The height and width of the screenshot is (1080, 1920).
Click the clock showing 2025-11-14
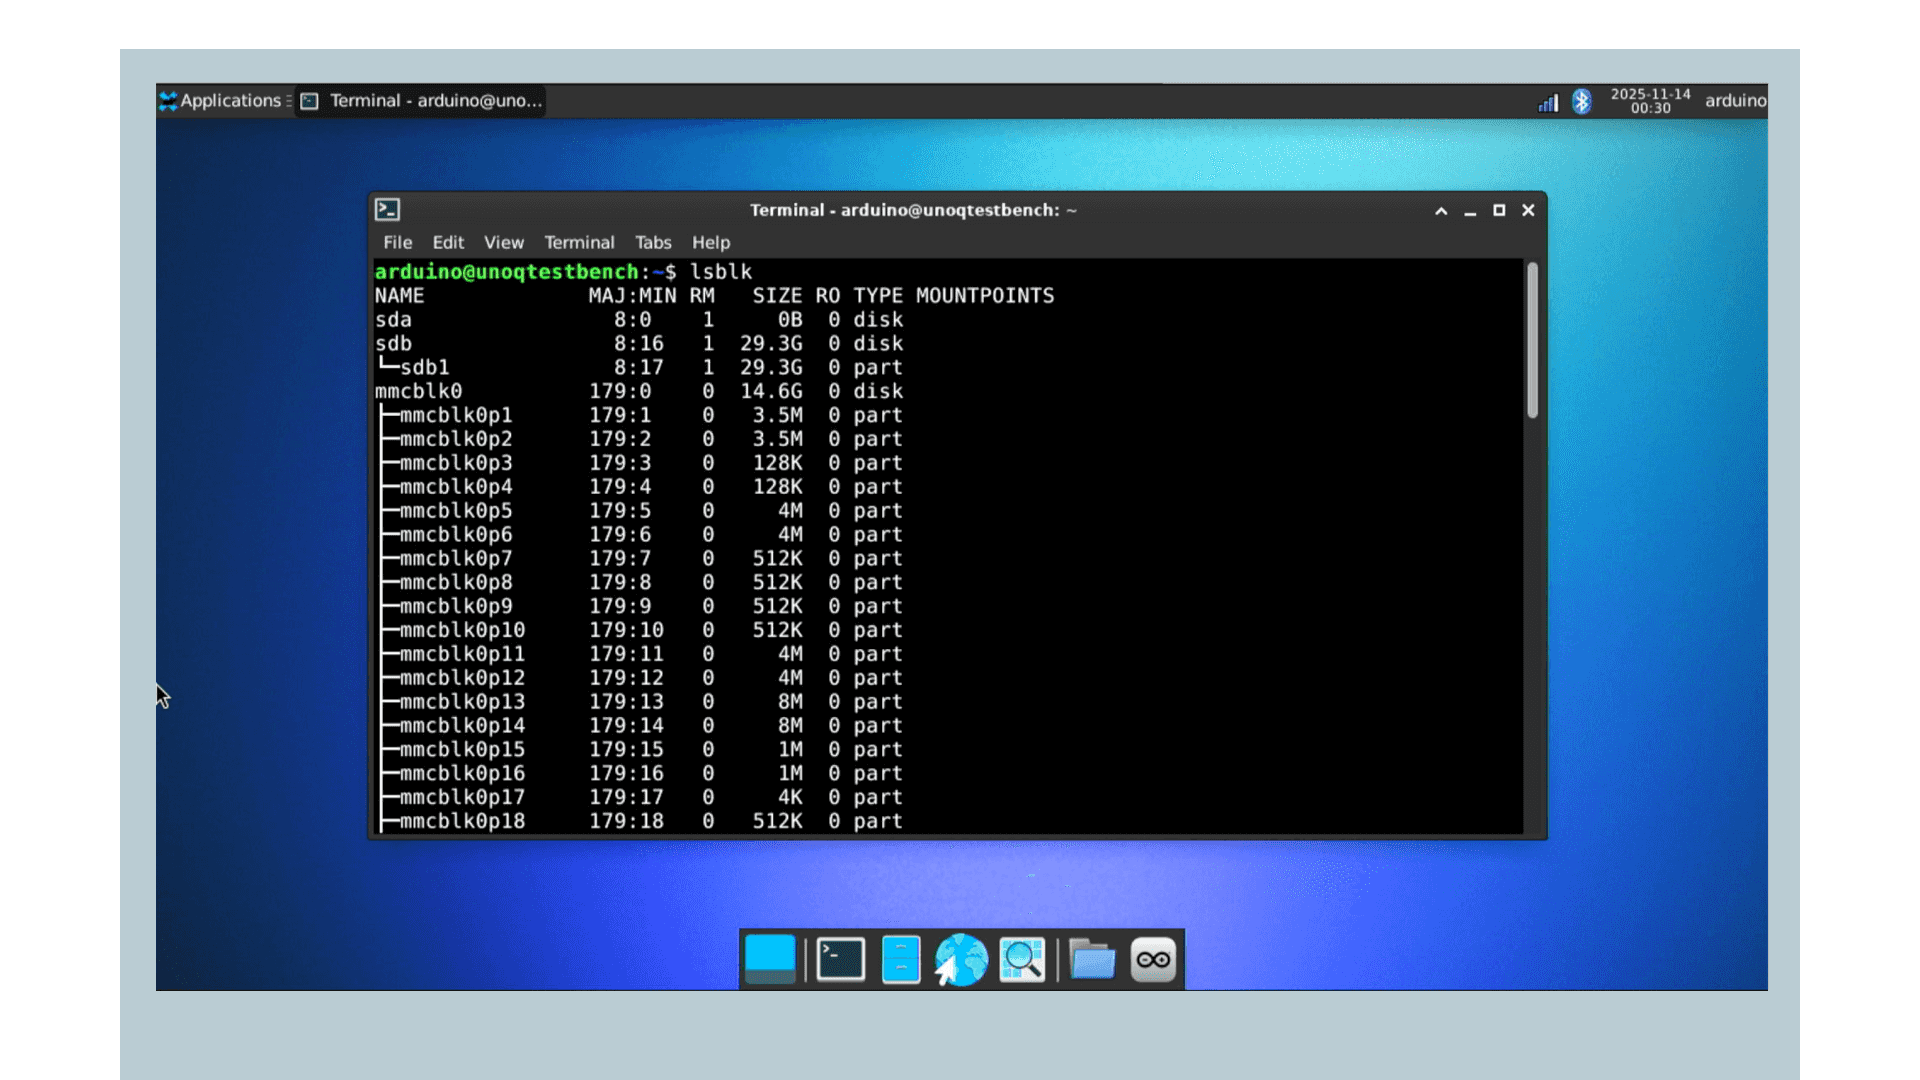click(1648, 100)
